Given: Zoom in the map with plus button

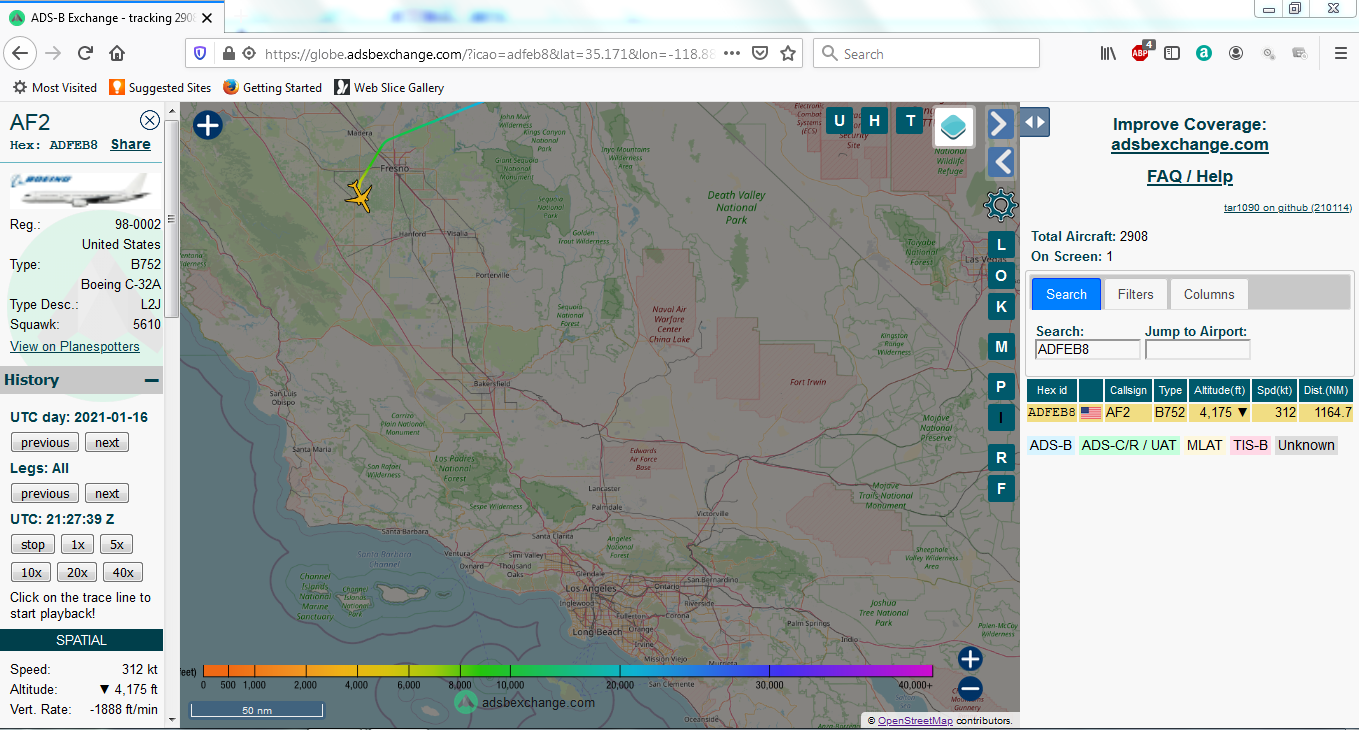Looking at the screenshot, I should coord(970,659).
